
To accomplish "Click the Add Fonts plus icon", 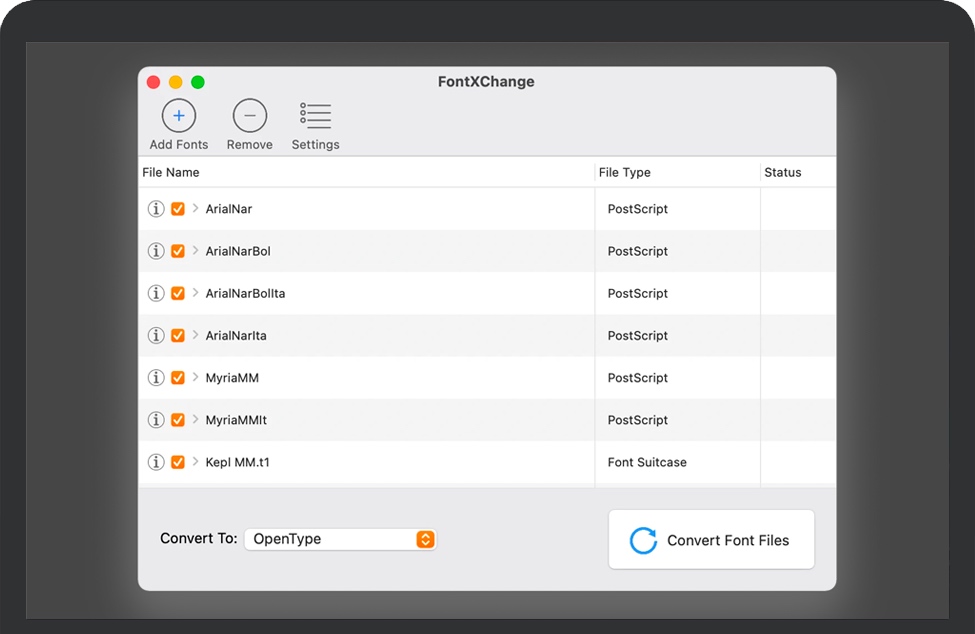I will click(x=179, y=116).
